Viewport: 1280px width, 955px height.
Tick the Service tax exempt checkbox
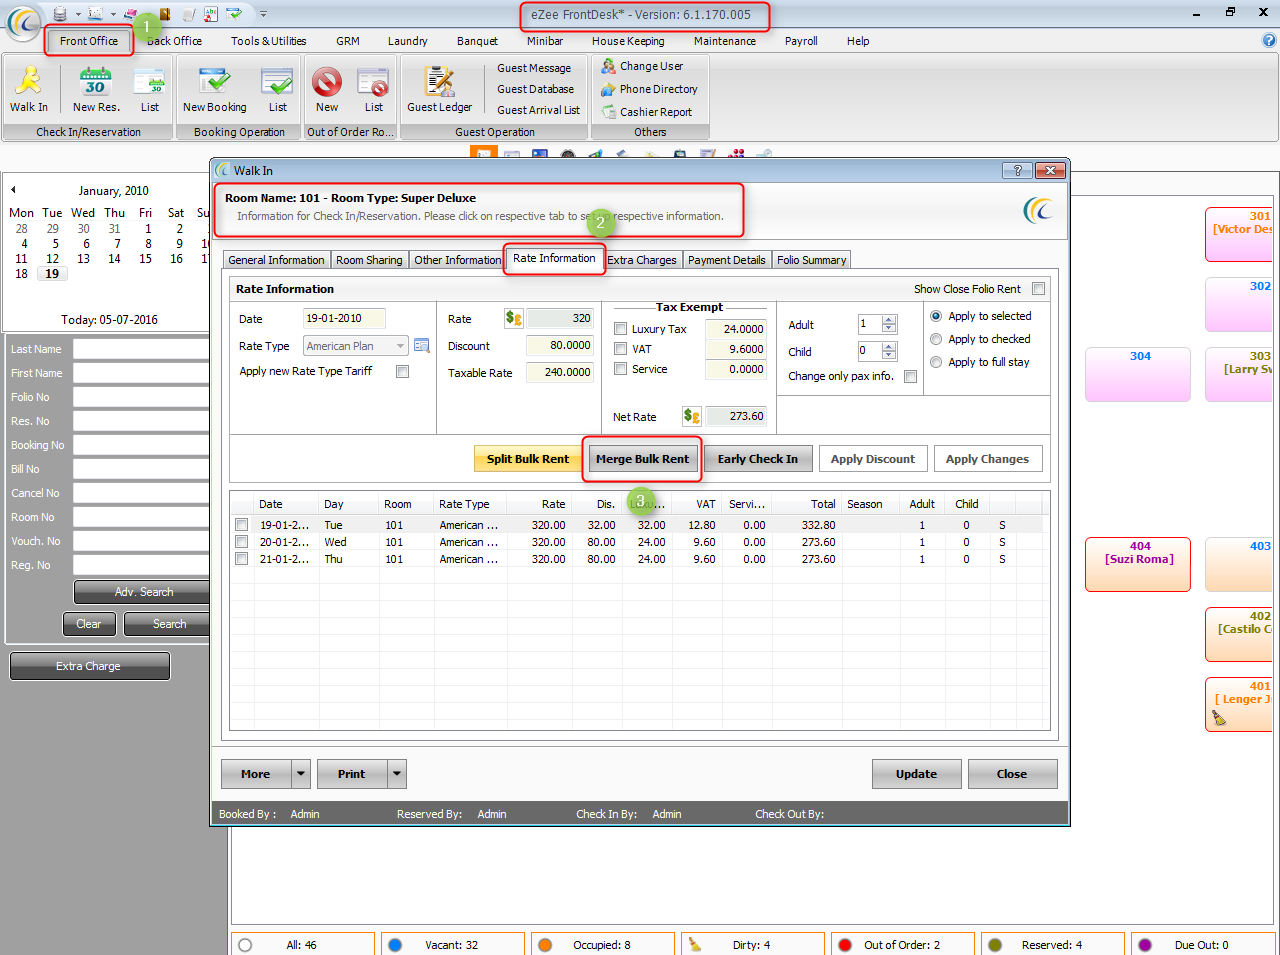(620, 369)
